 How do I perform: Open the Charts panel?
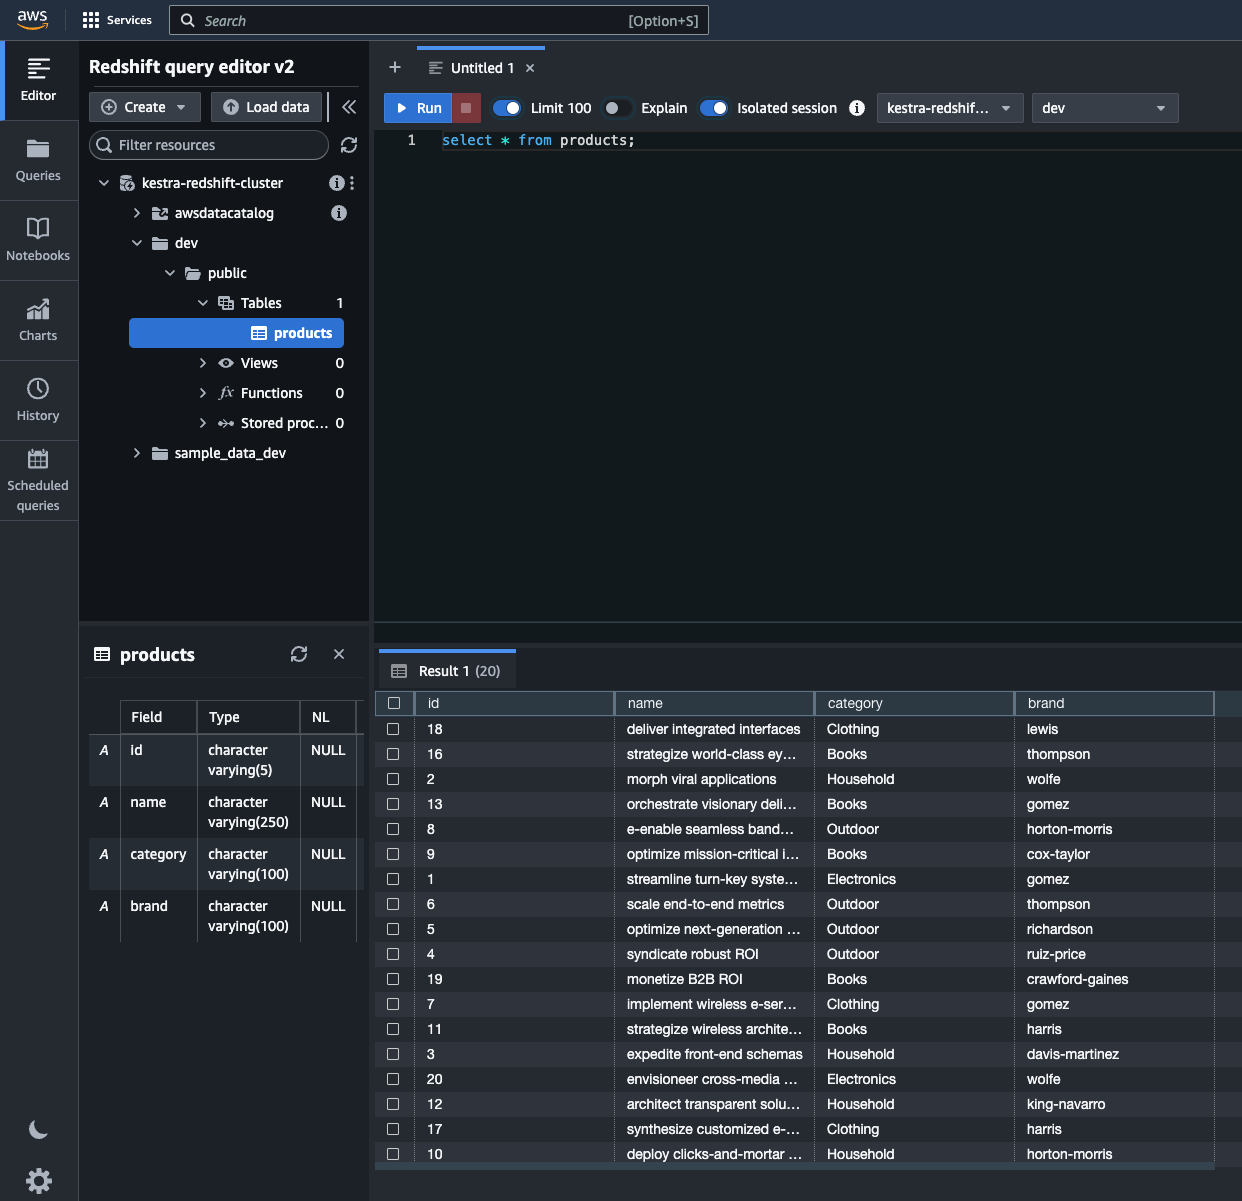coord(38,320)
